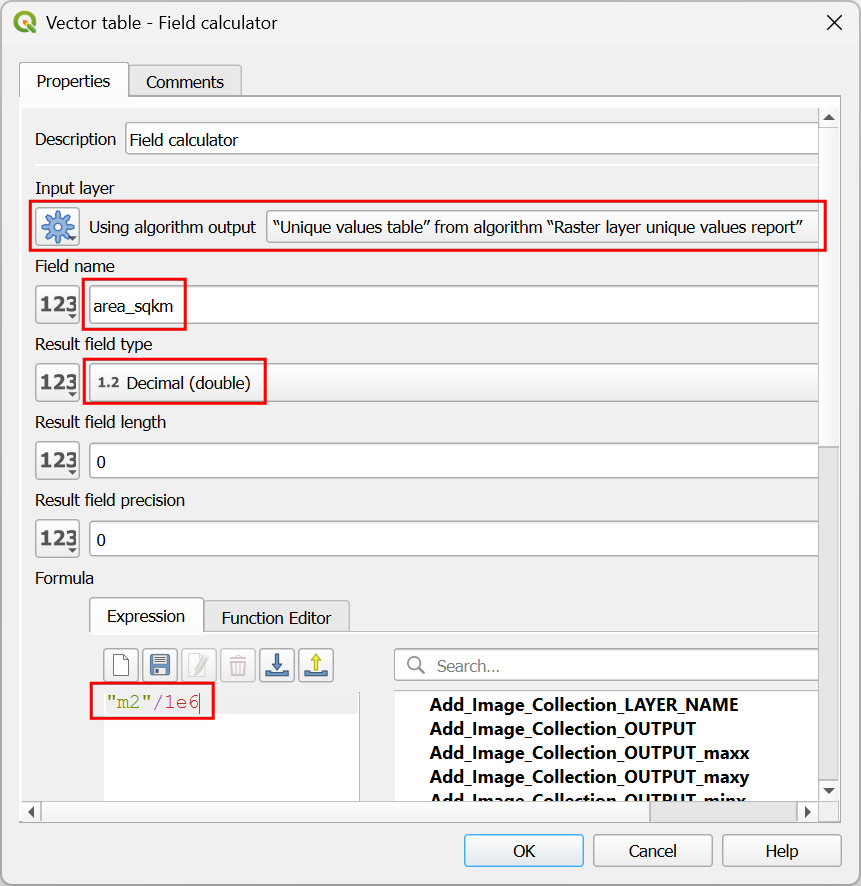This screenshot has height=886, width=861.
Task: Click the delete stored expression trash icon
Action: tap(237, 665)
